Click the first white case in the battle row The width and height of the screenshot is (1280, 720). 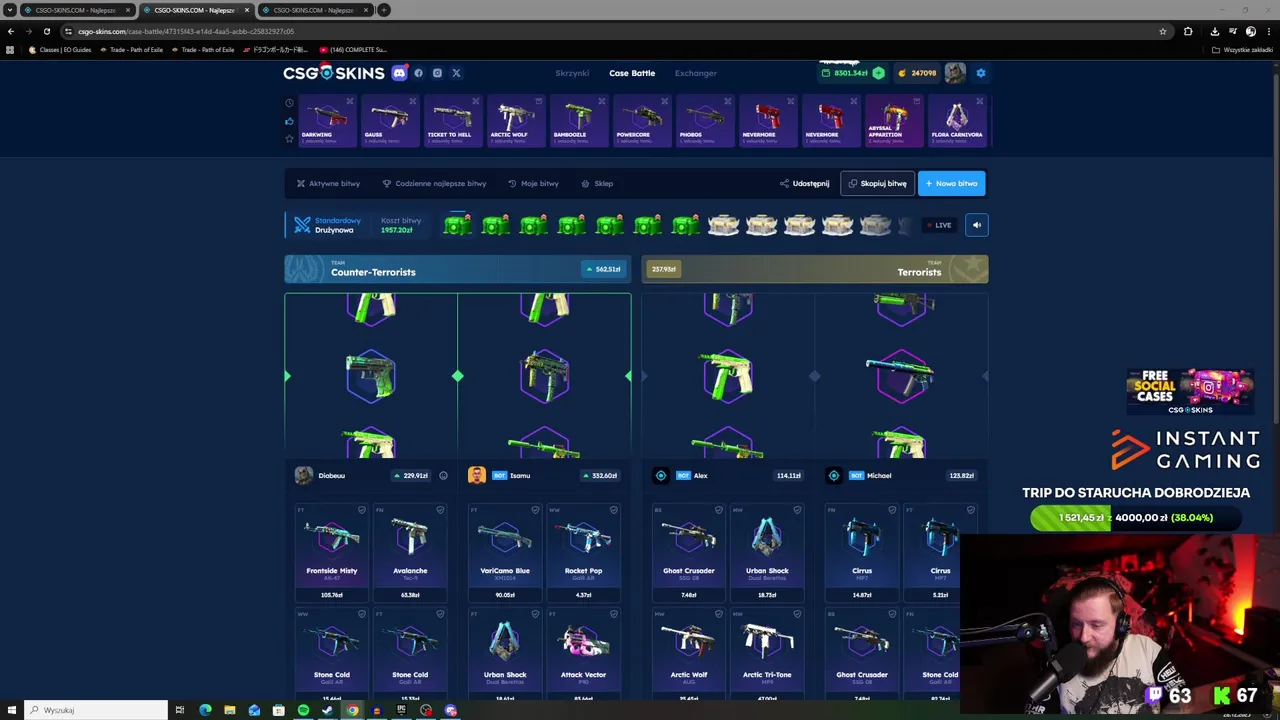723,225
